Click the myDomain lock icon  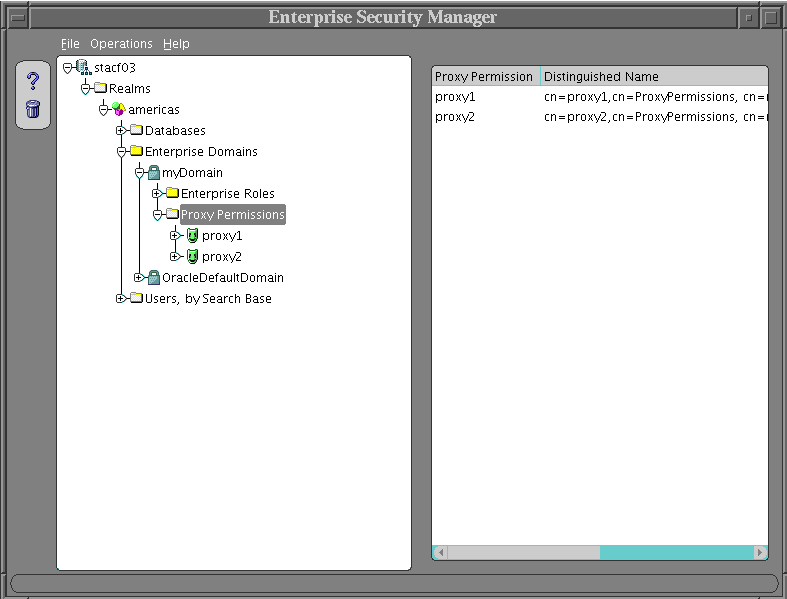(x=154, y=173)
